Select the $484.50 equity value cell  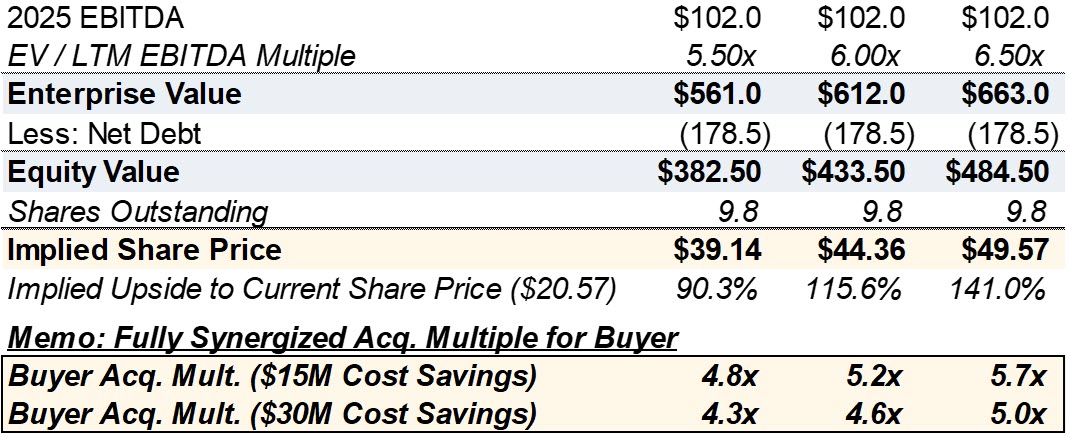(x=997, y=172)
